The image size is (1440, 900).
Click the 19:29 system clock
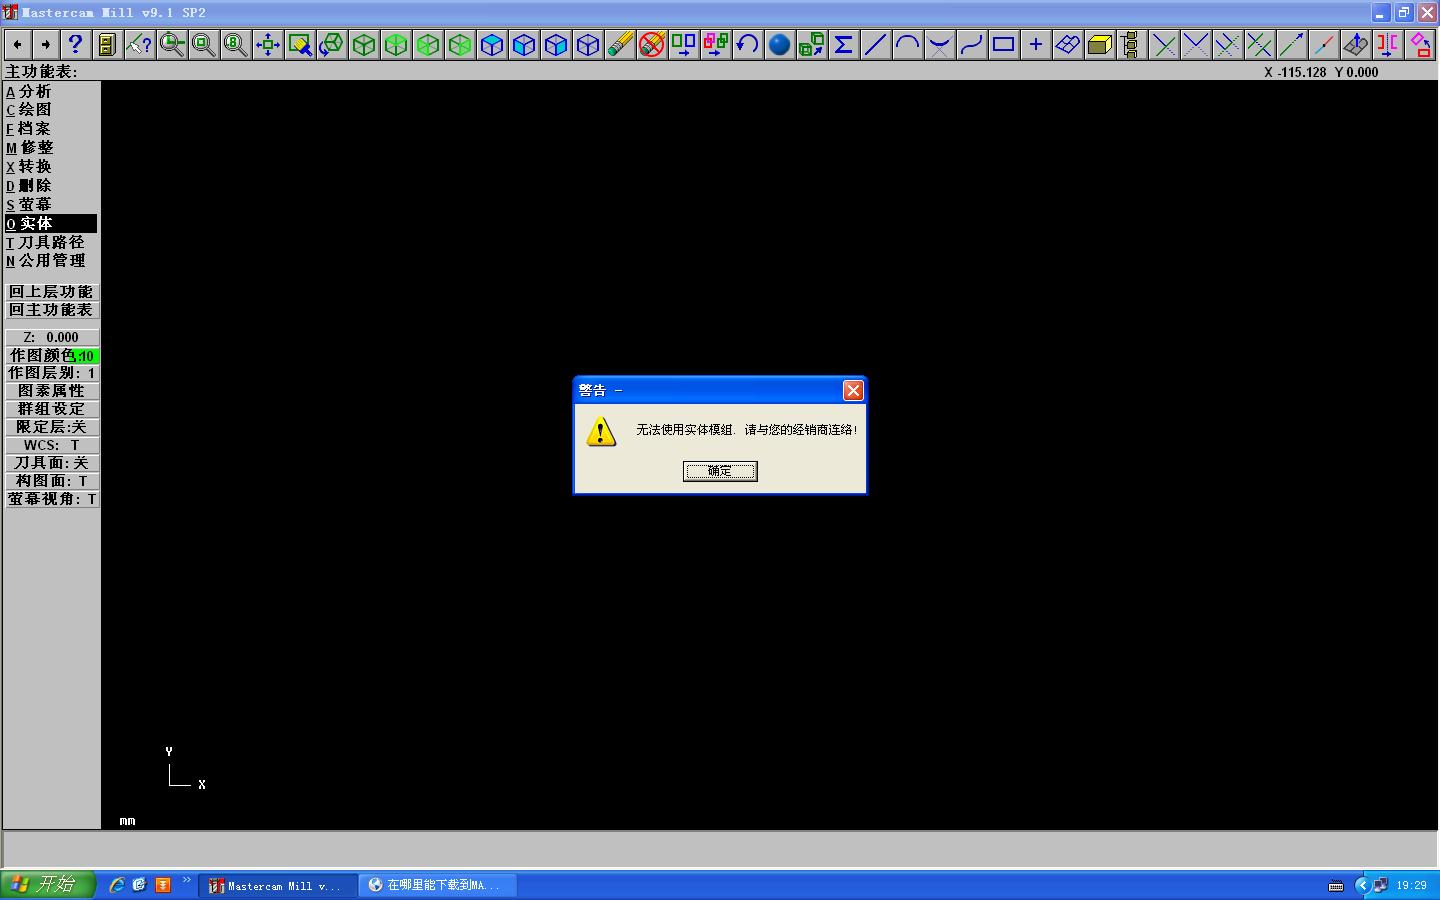1412,885
